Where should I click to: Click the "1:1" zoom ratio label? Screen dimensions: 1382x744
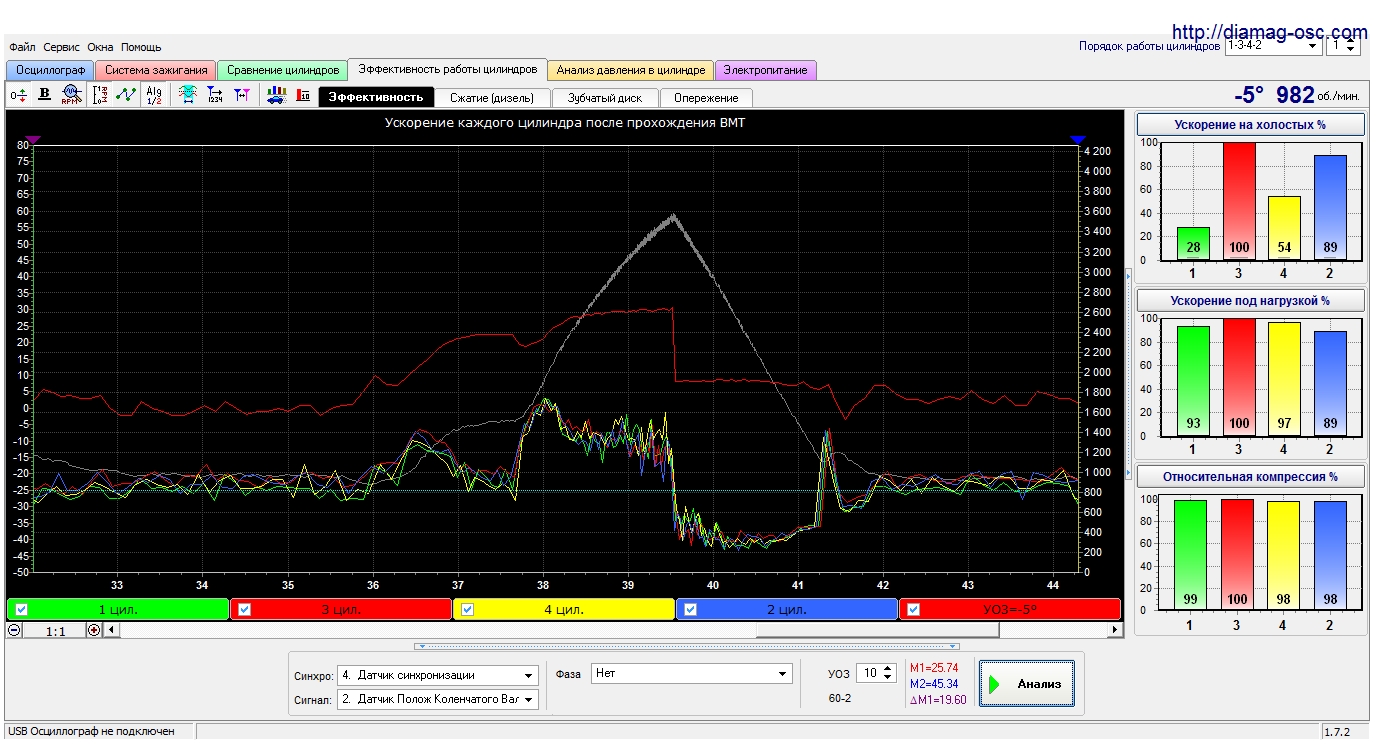[x=55, y=631]
